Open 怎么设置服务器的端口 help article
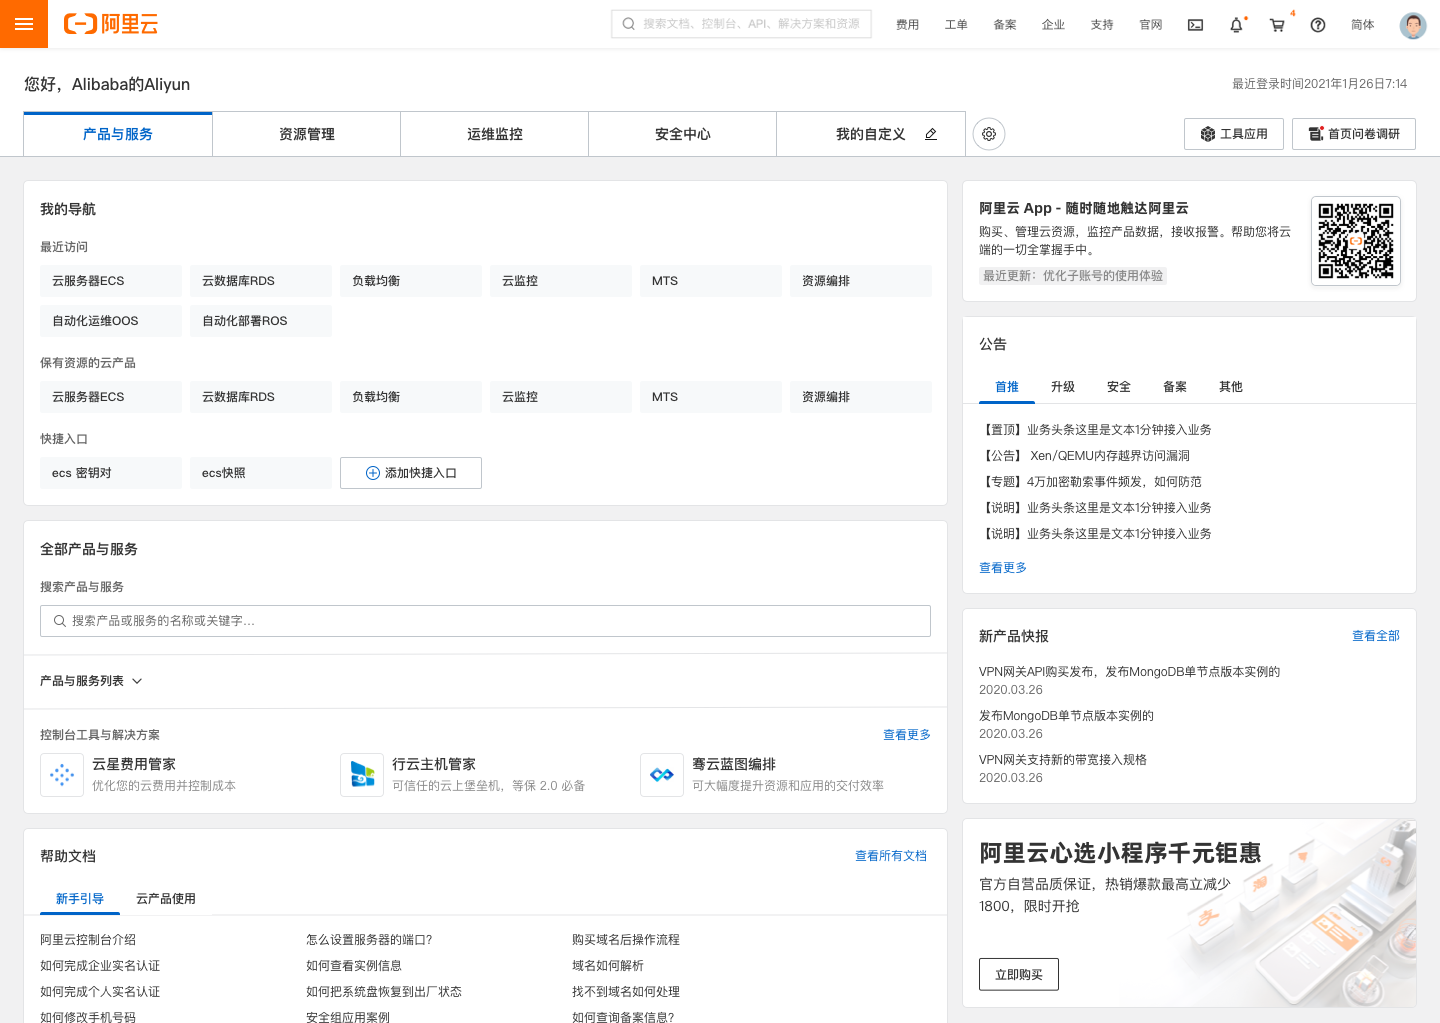 (369, 940)
